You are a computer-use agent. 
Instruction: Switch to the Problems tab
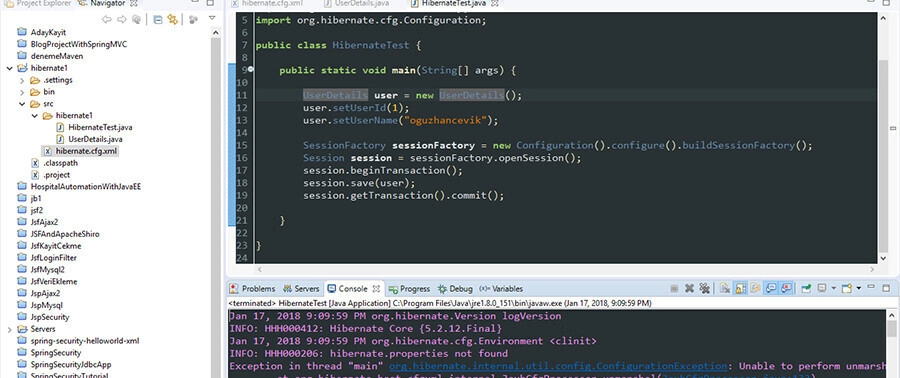coord(253,289)
